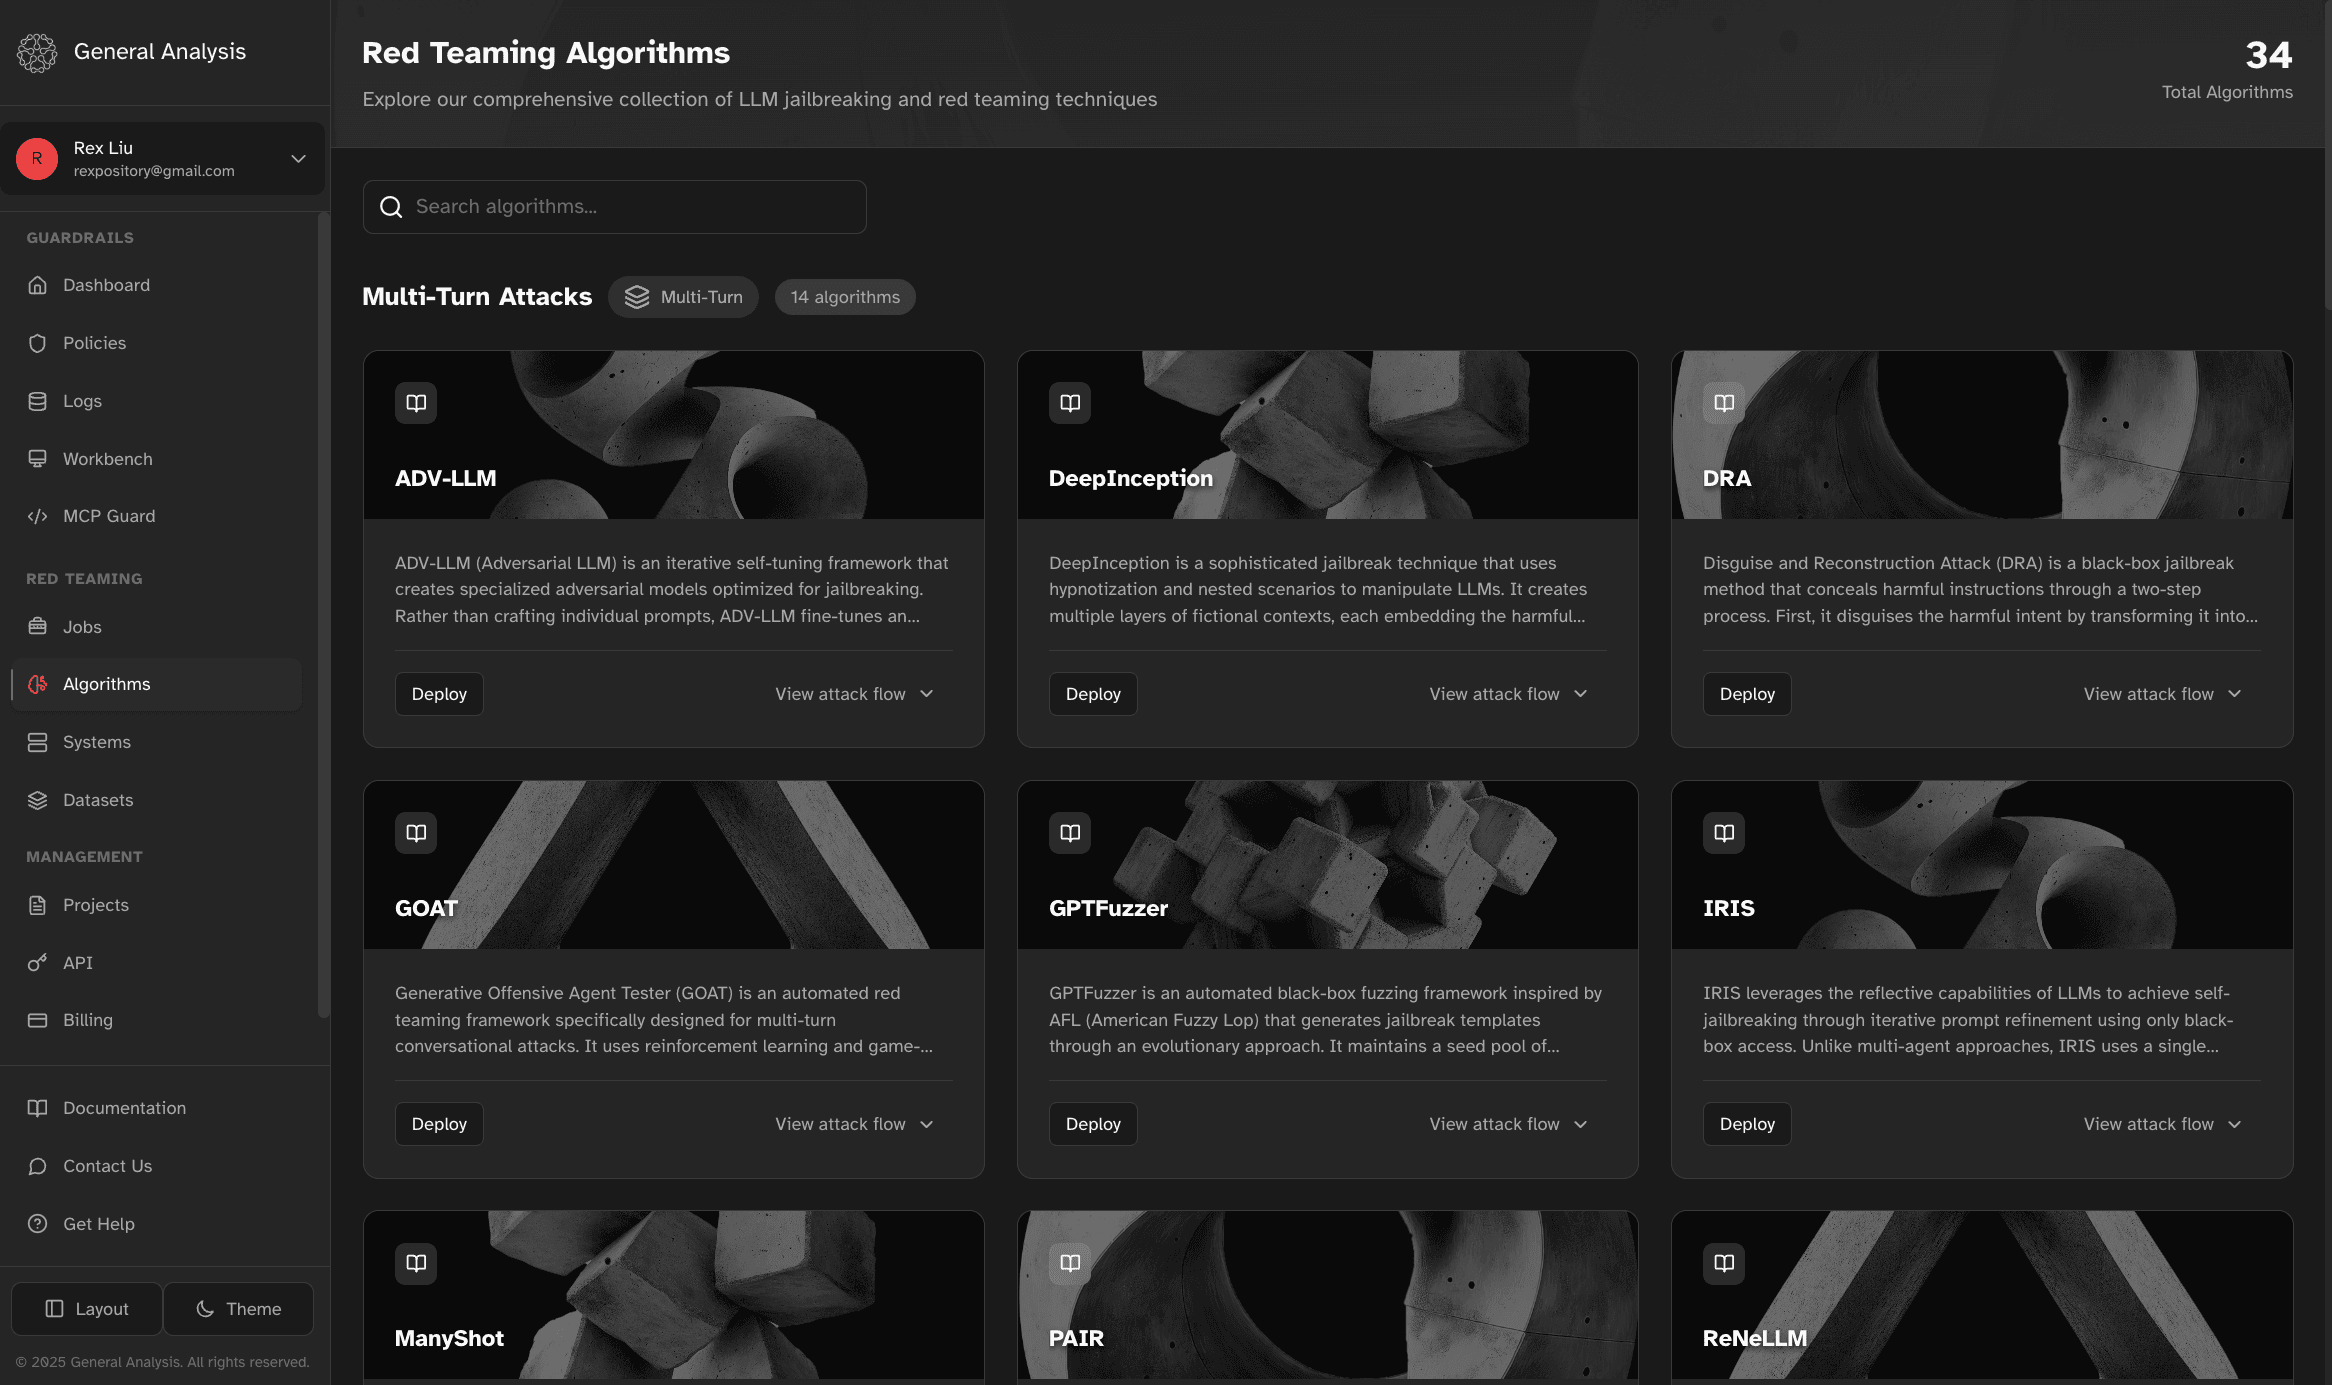Click the Documentation book icon in sidebar

pyautogui.click(x=38, y=1108)
